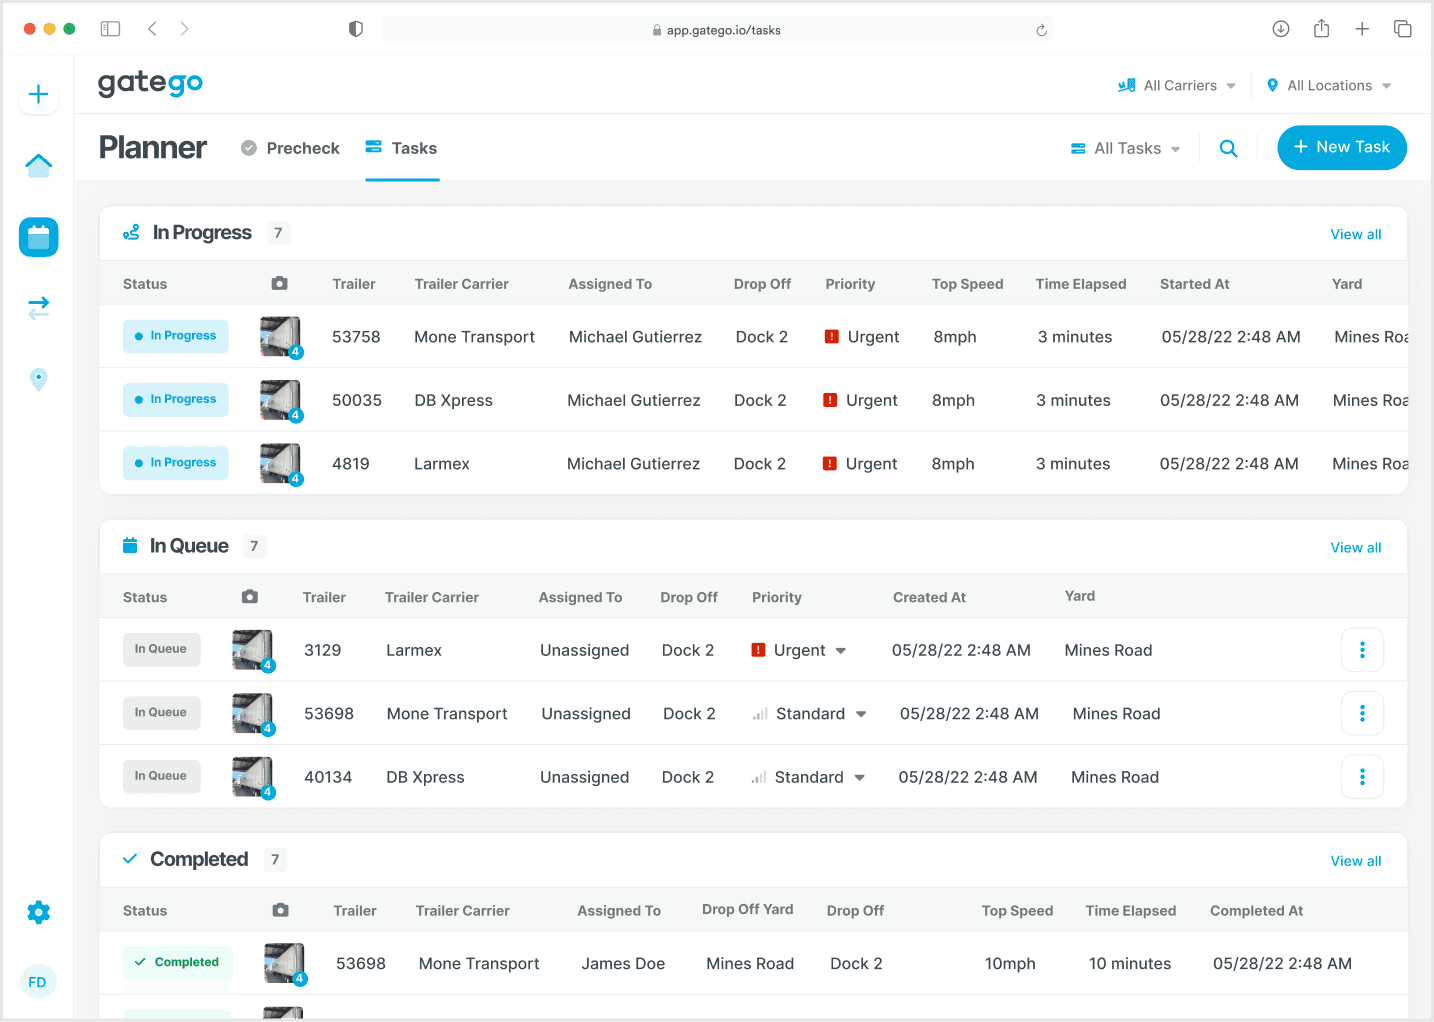Click View all in In Queue section
Viewport: 1434px width, 1022px height.
pos(1356,548)
